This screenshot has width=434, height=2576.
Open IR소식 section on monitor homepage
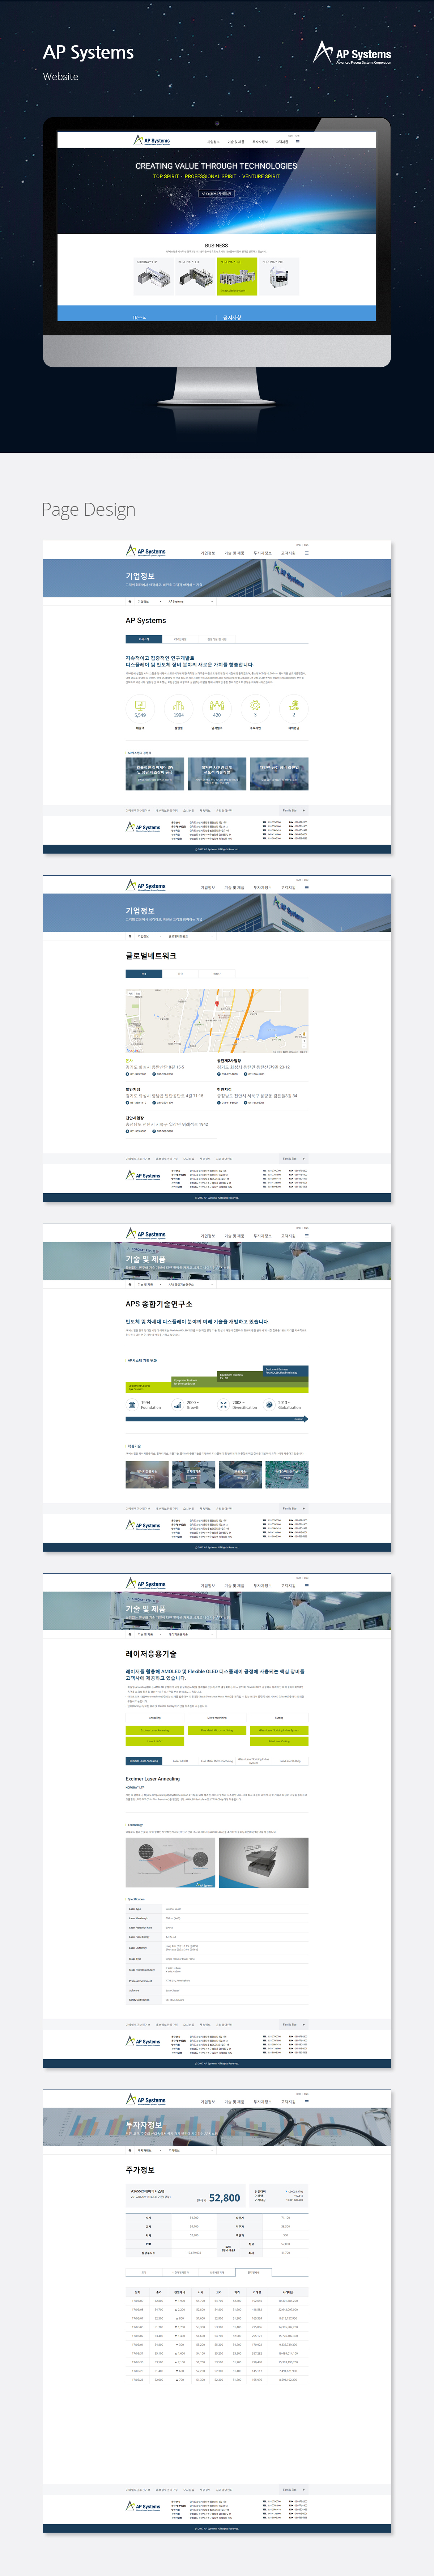click(x=140, y=317)
